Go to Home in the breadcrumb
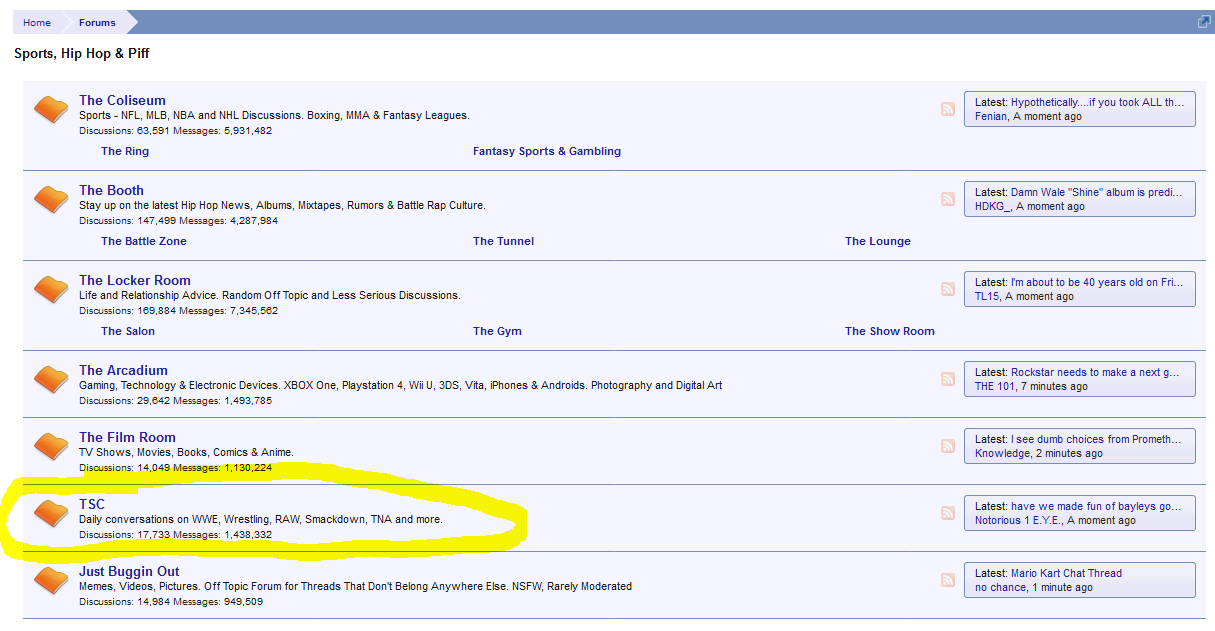The width and height of the screenshot is (1215, 631). pyautogui.click(x=37, y=23)
